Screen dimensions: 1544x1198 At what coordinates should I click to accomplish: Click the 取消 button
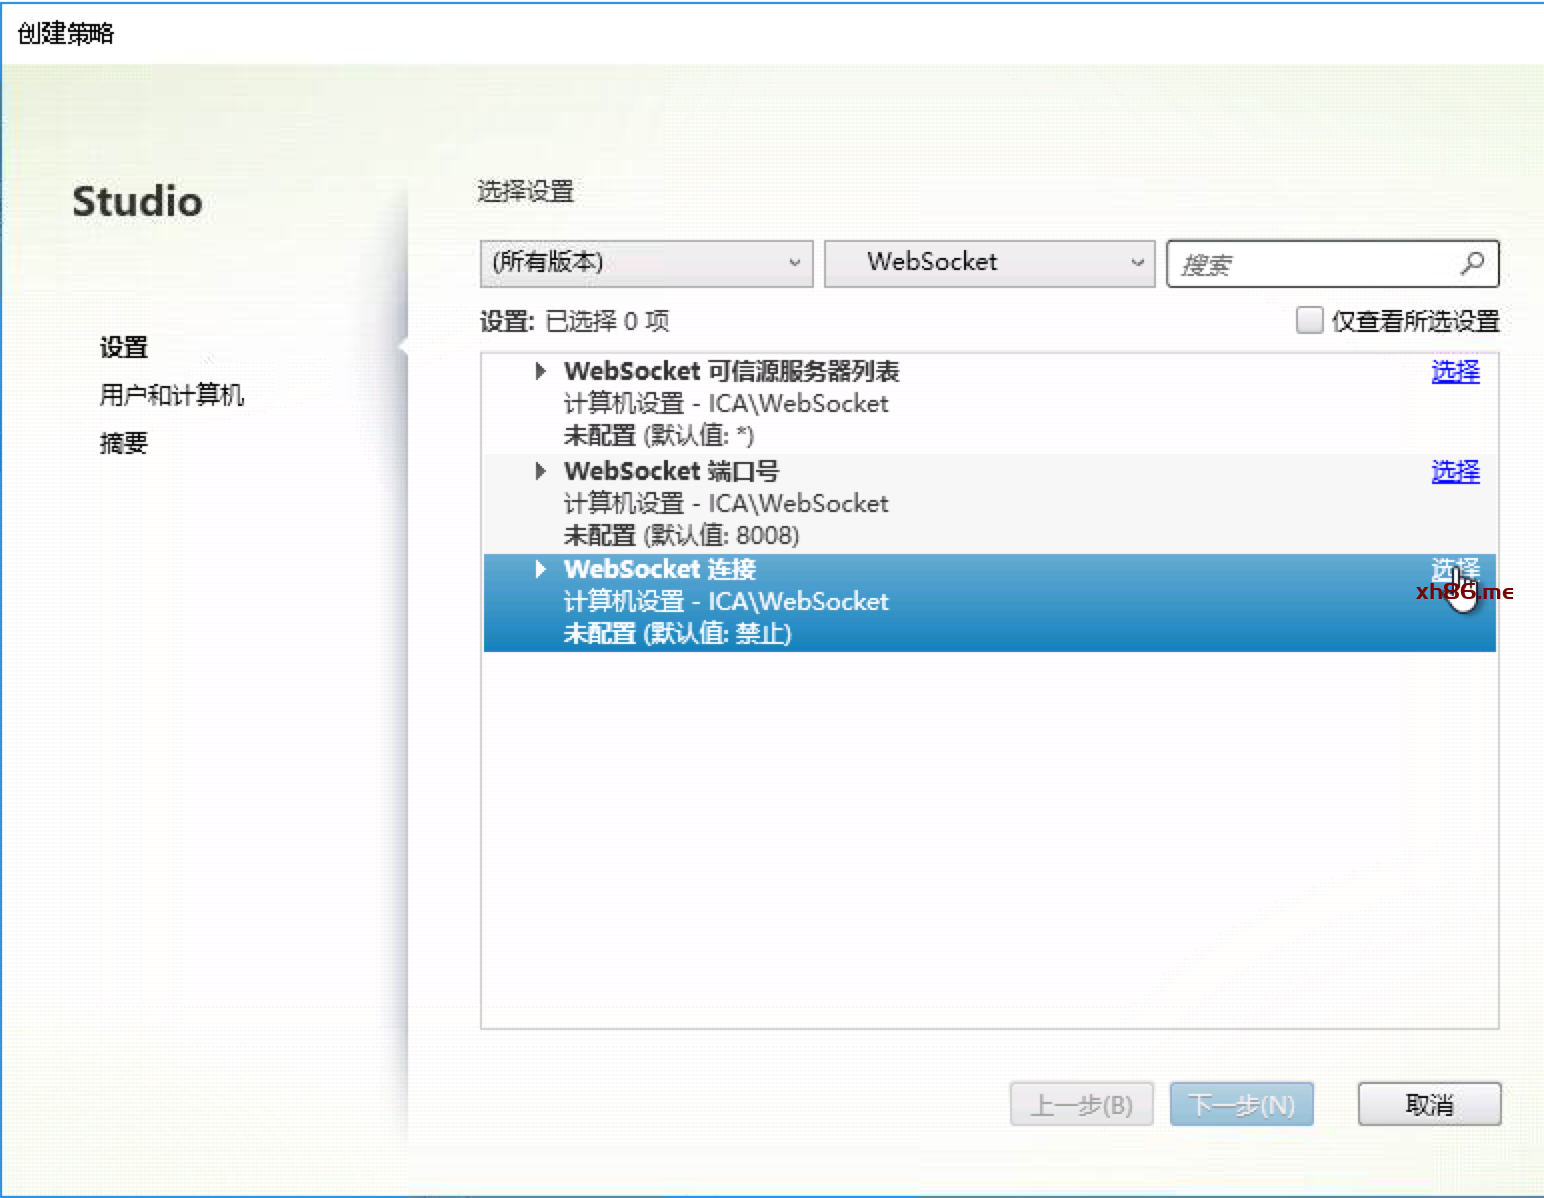pos(1429,1104)
